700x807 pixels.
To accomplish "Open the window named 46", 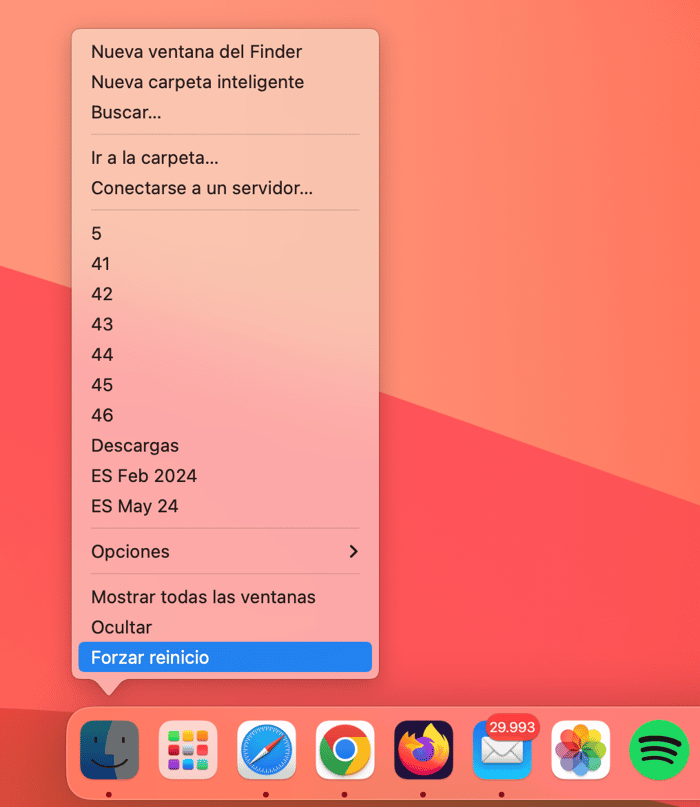I will click(225, 415).
